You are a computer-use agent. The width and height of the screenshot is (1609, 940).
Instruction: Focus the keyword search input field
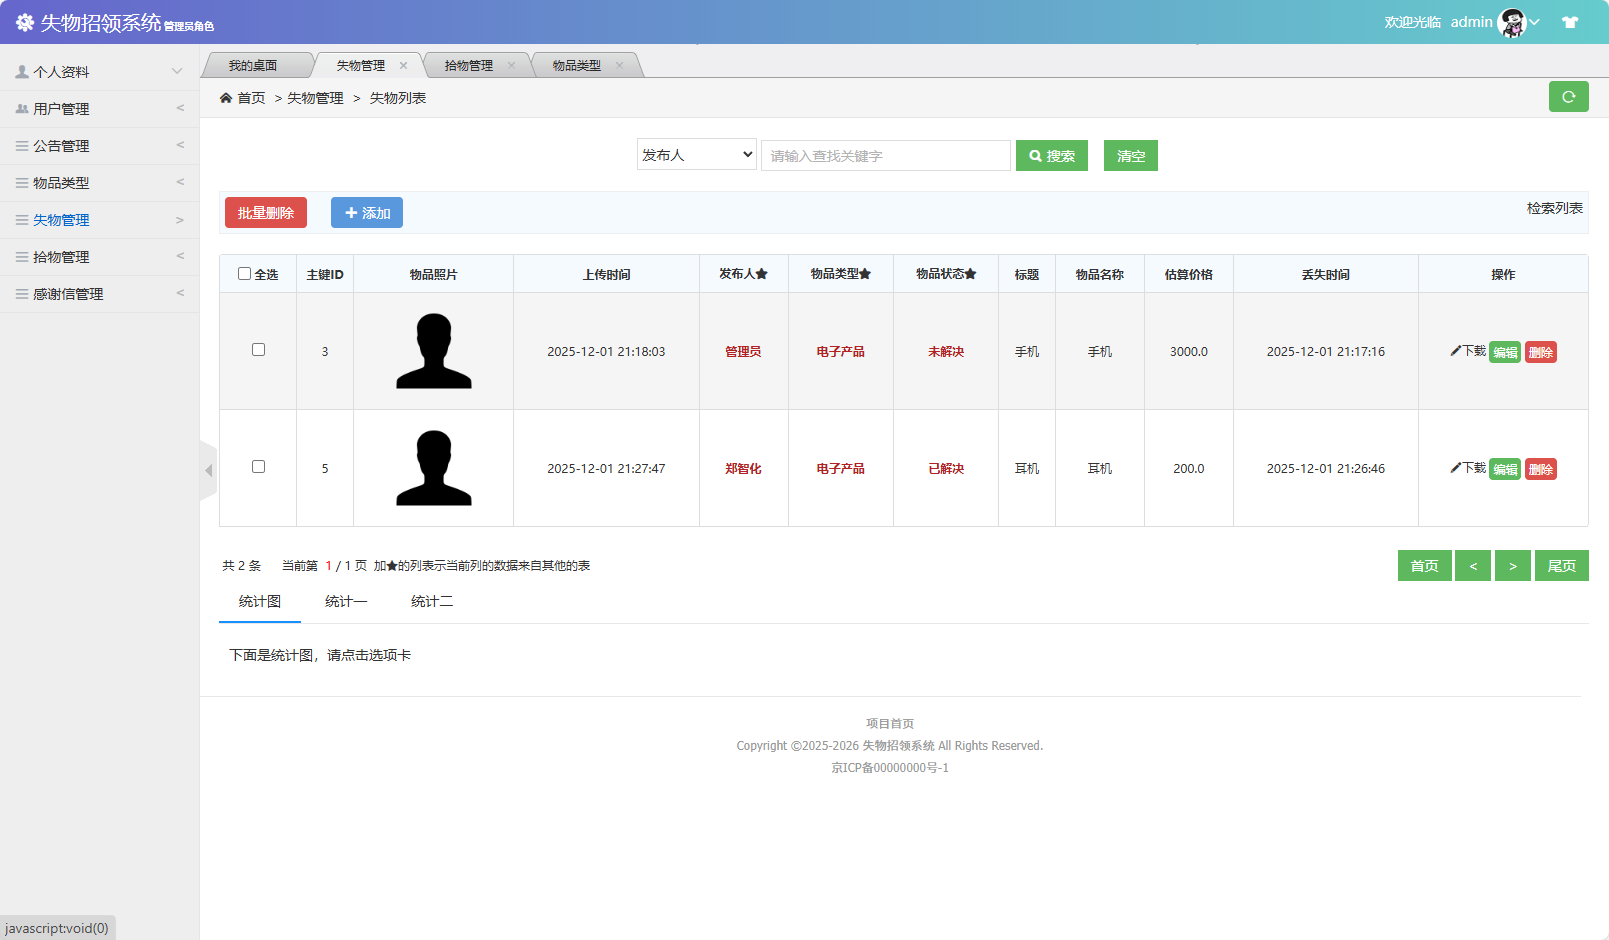point(885,156)
